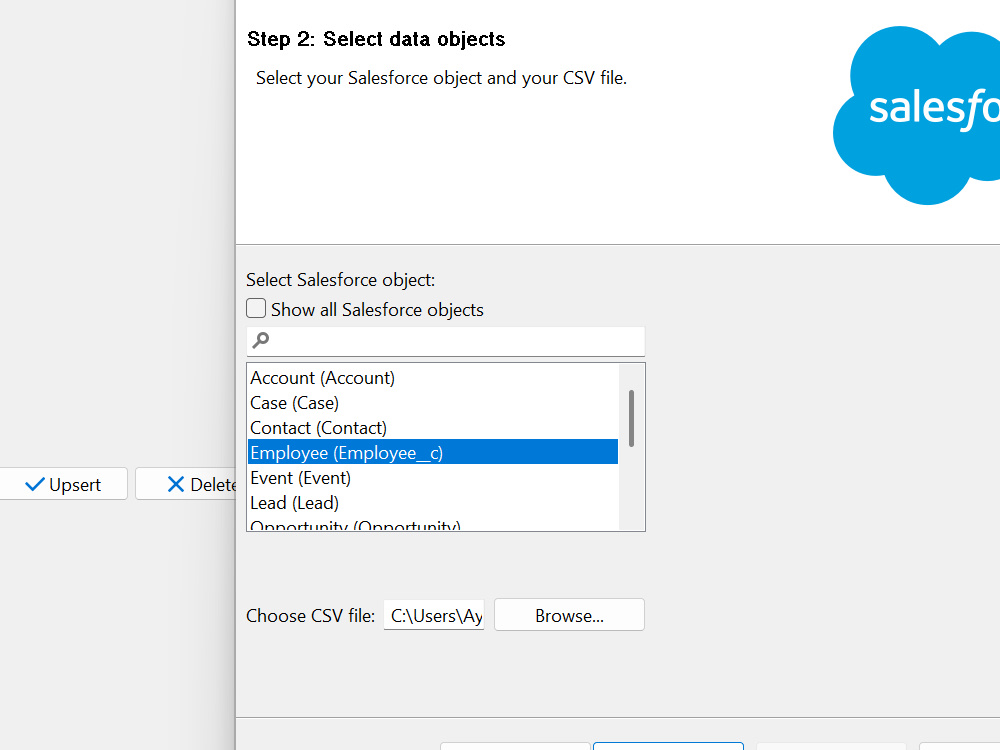Click the object search field
Viewport: 1000px width, 750px height.
click(x=445, y=341)
